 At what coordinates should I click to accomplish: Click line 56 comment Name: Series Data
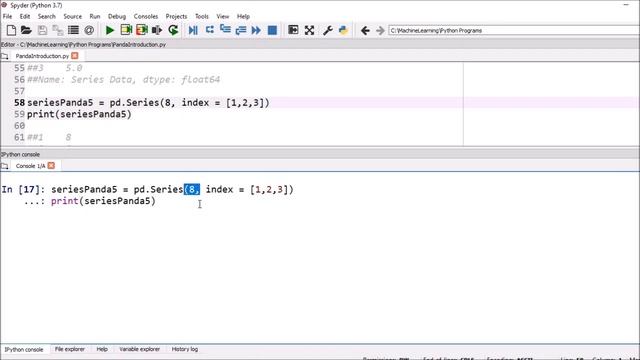pyautogui.click(x=123, y=79)
